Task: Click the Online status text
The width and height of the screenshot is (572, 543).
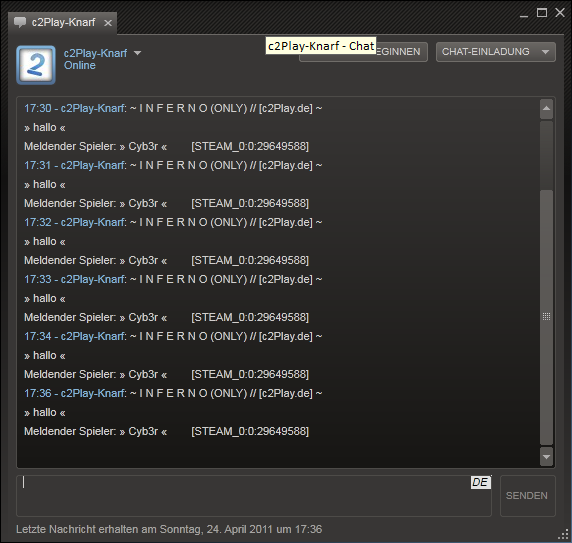Action: click(x=80, y=65)
